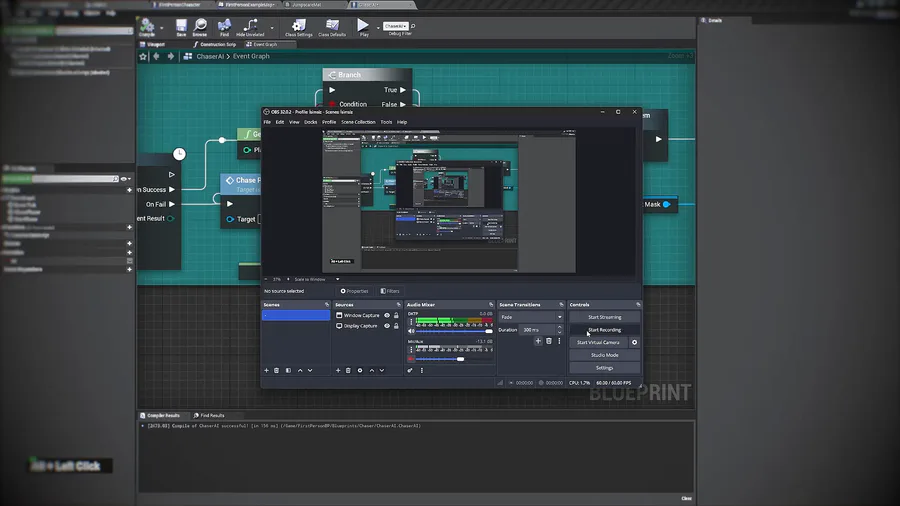This screenshot has height=506, width=900.
Task: Open source Filters button
Action: coord(390,291)
